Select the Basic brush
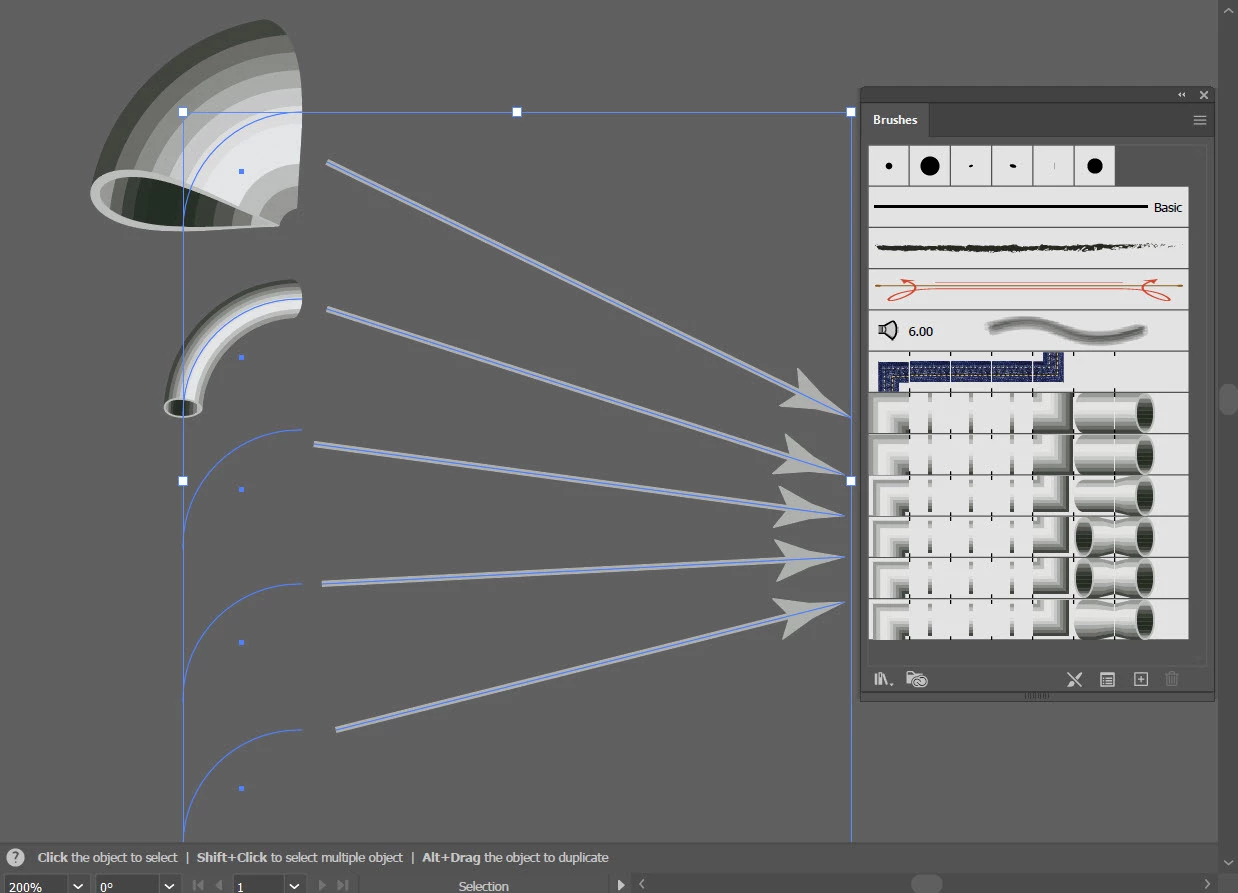Image resolution: width=1238 pixels, height=893 pixels. (1028, 207)
